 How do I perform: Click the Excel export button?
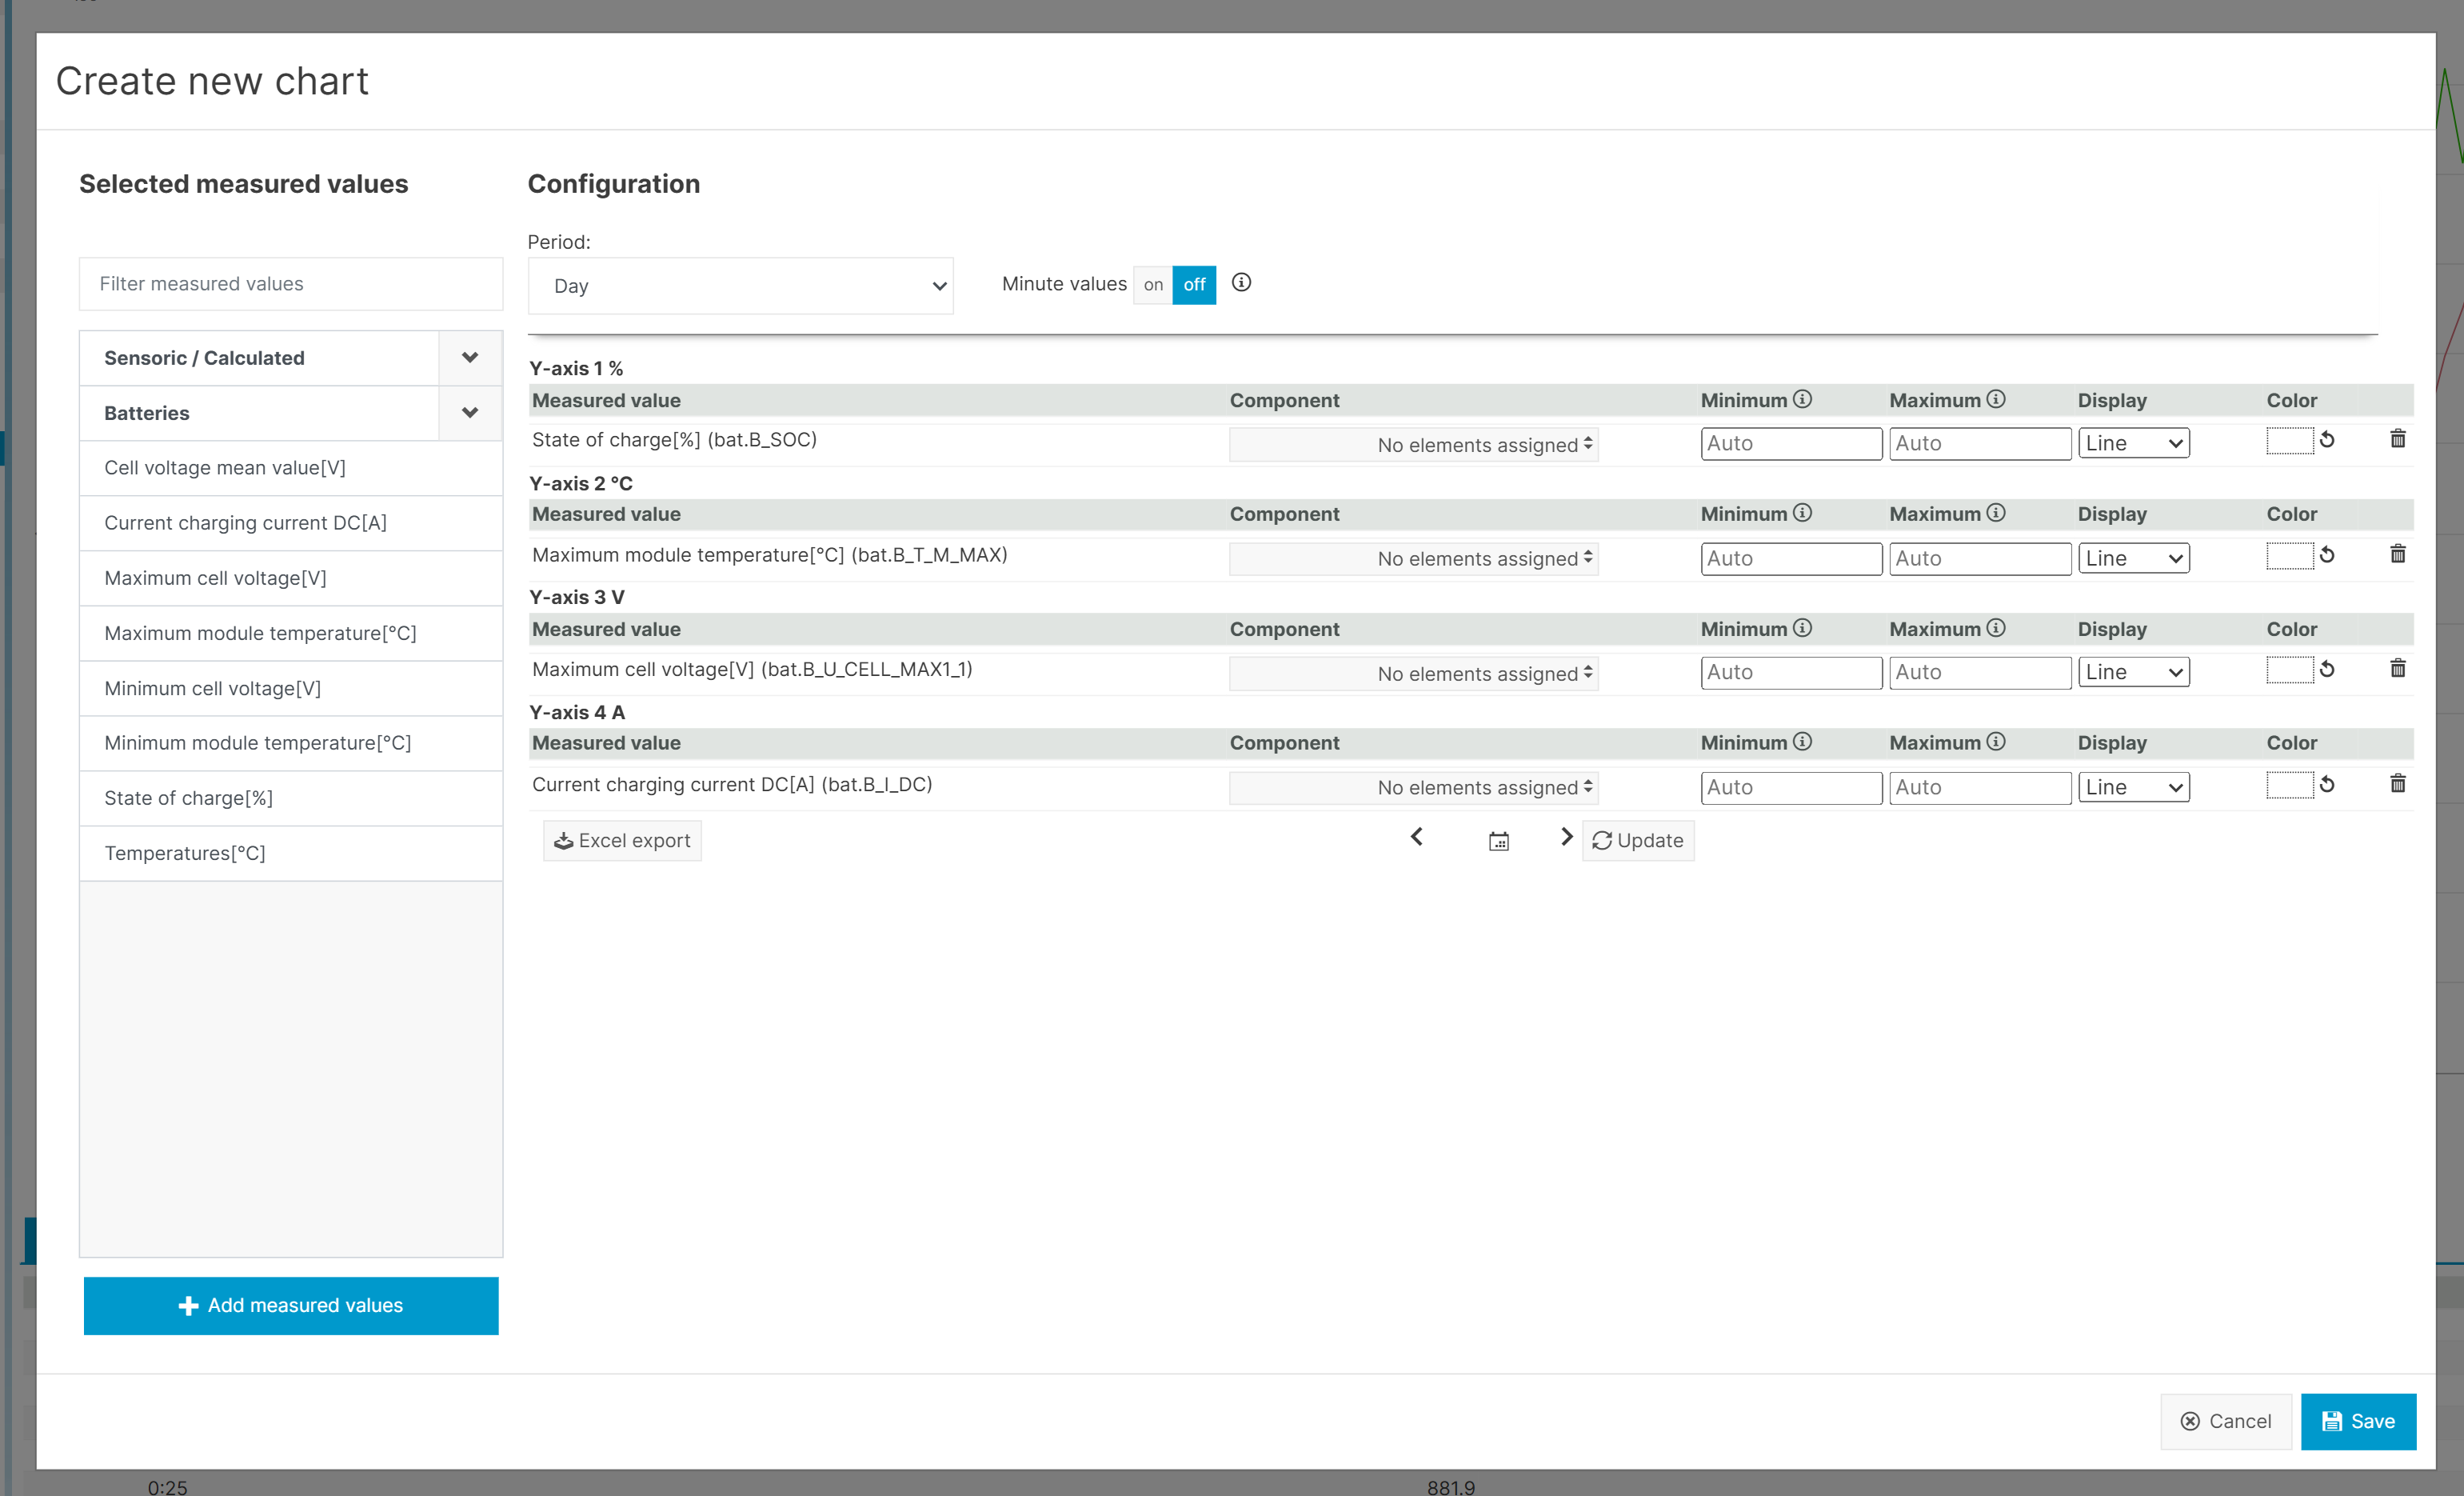coord(622,841)
